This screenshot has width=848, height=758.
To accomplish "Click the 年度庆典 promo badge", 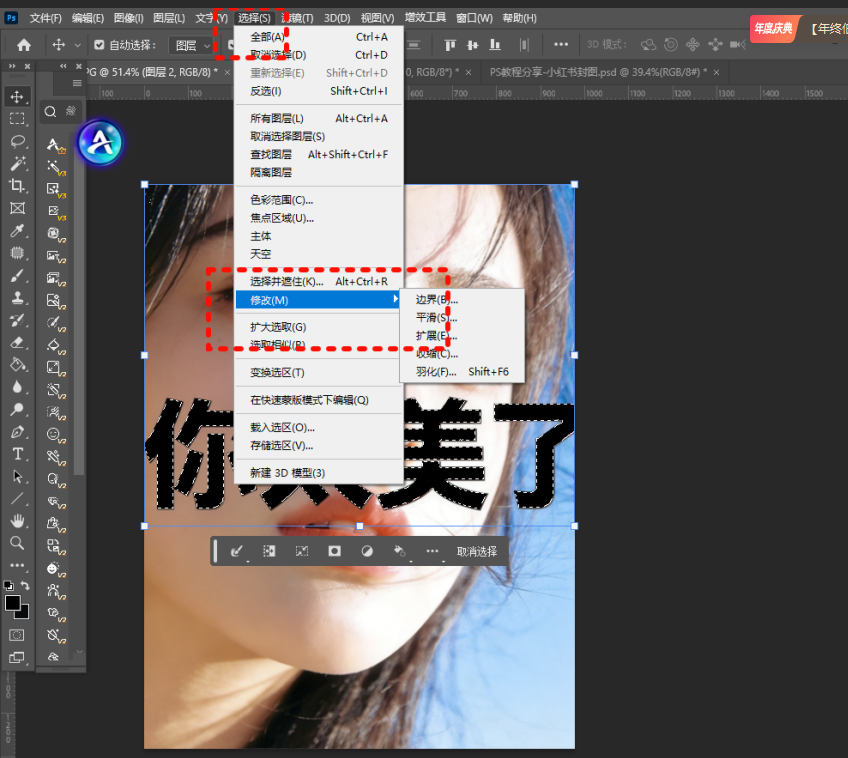I will (x=774, y=29).
